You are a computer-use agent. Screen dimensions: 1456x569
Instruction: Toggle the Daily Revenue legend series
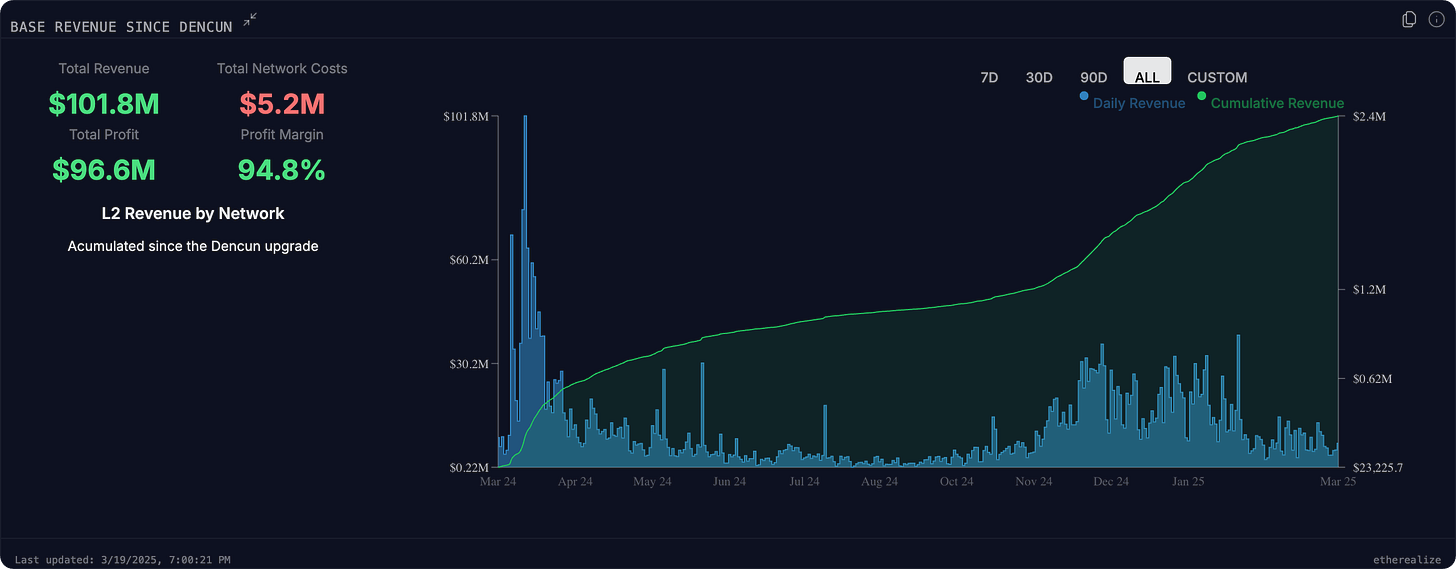pos(1139,103)
